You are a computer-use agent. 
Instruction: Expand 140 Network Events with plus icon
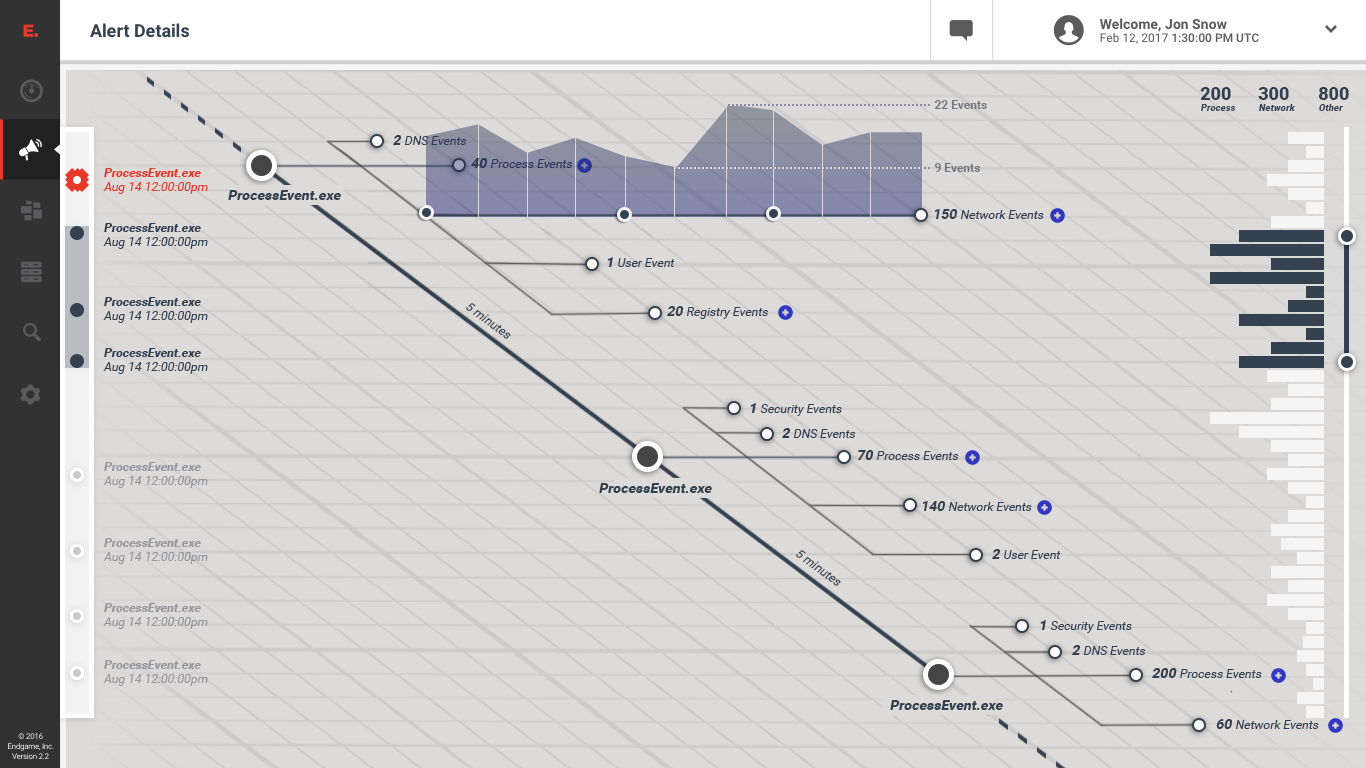1044,508
